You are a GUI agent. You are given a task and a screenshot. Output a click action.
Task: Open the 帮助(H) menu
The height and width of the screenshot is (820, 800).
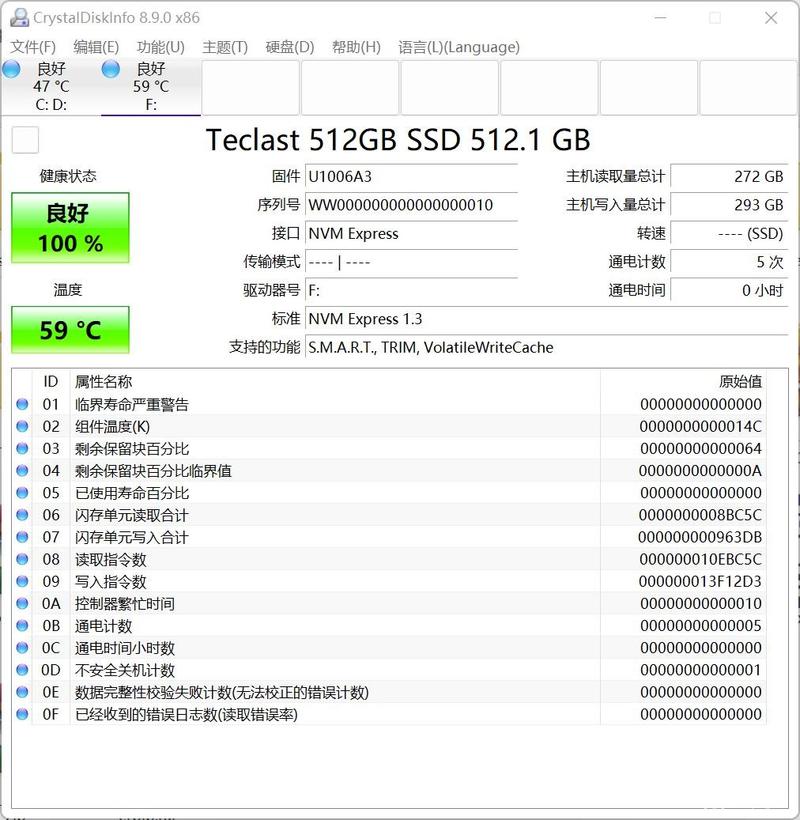[x=356, y=47]
